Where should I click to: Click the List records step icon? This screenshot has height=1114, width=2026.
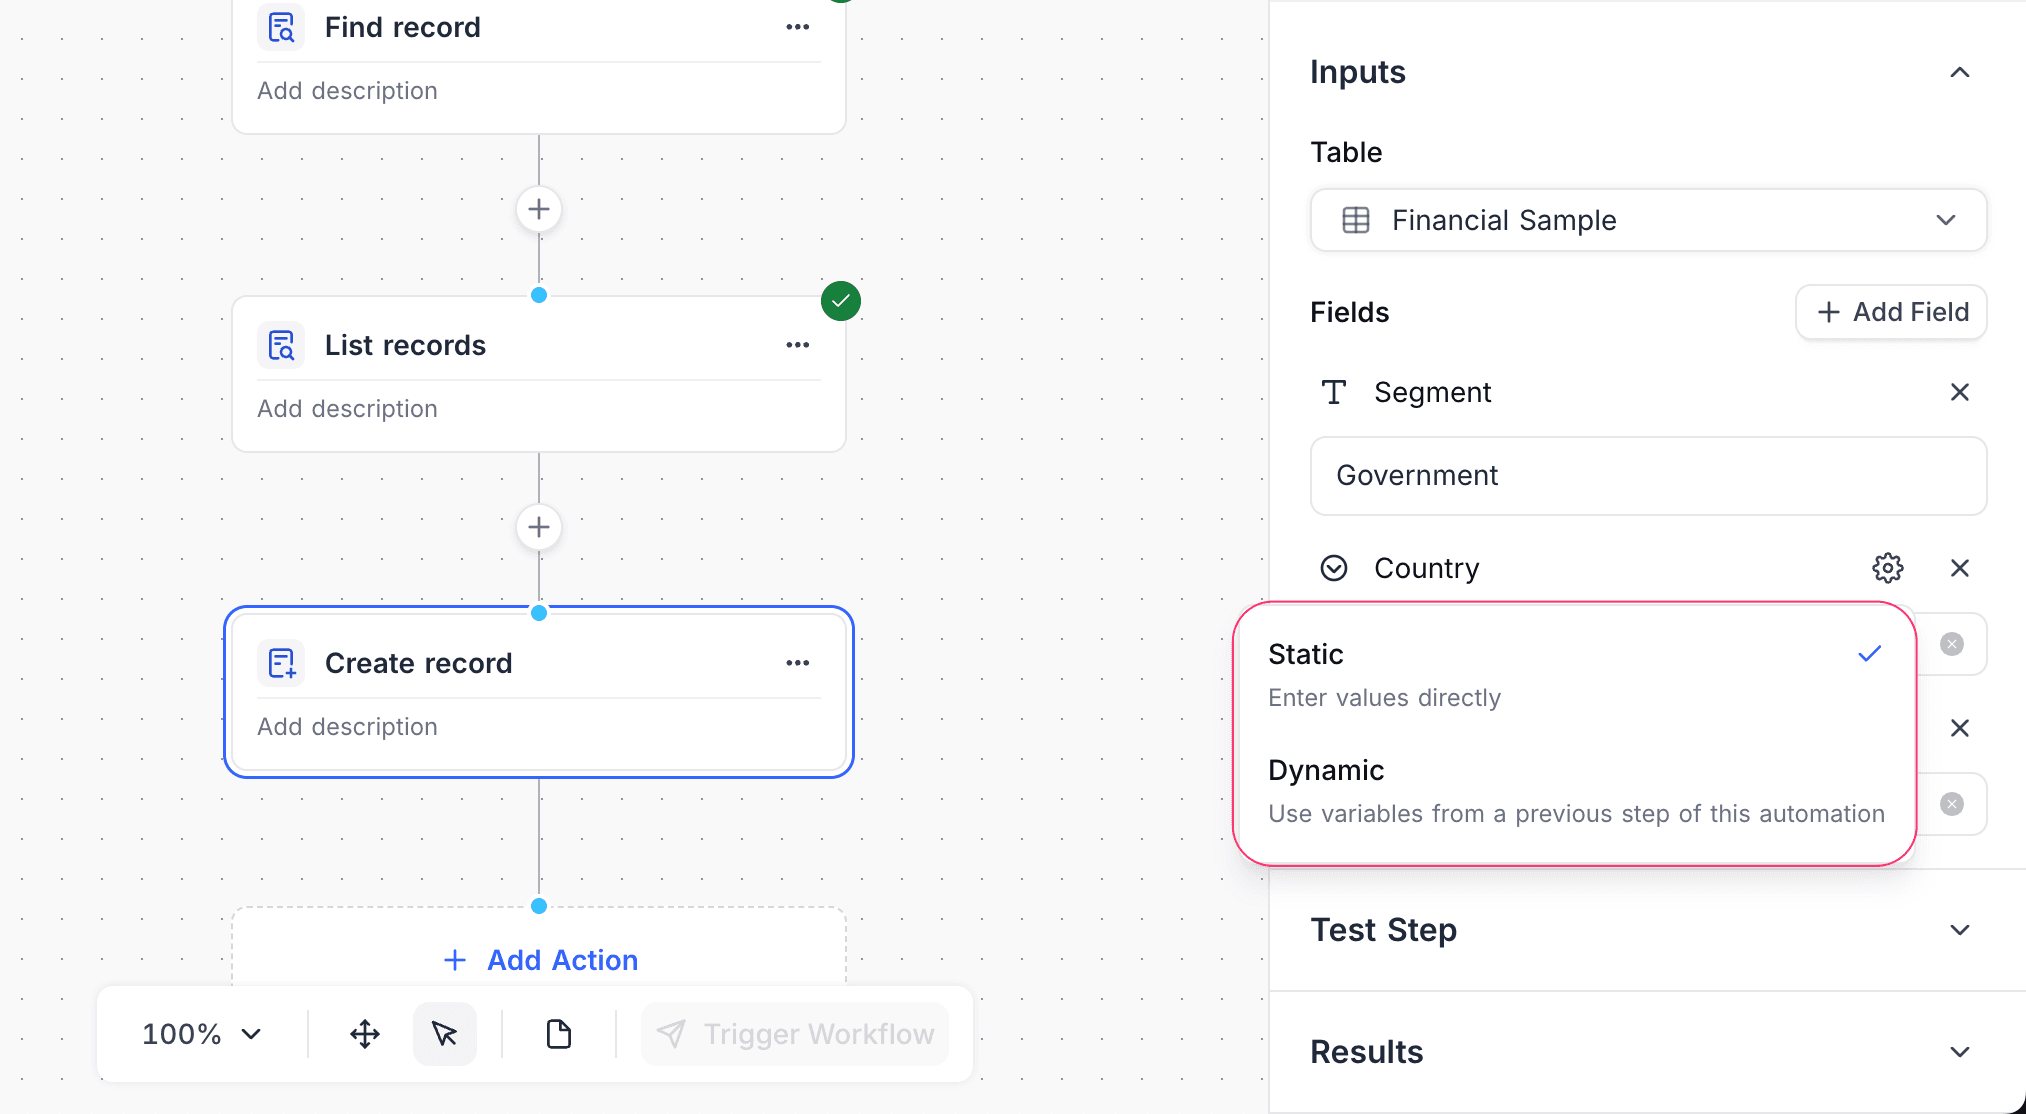tap(281, 344)
